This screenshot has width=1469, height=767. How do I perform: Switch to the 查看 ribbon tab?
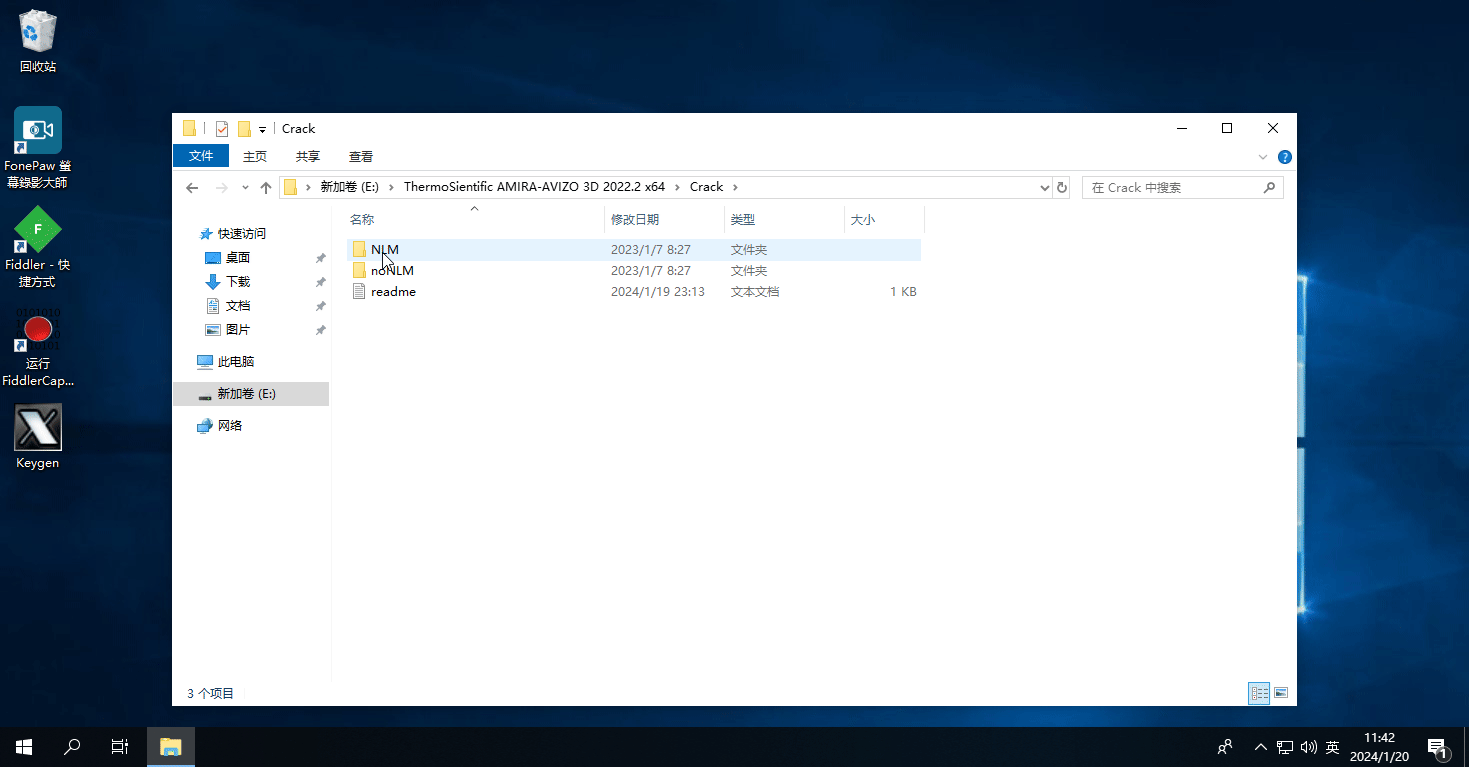(x=361, y=156)
